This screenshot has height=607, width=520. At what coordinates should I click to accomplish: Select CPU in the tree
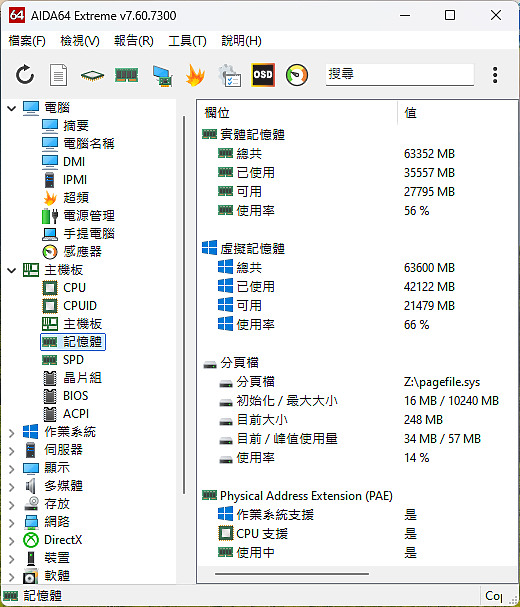point(74,288)
